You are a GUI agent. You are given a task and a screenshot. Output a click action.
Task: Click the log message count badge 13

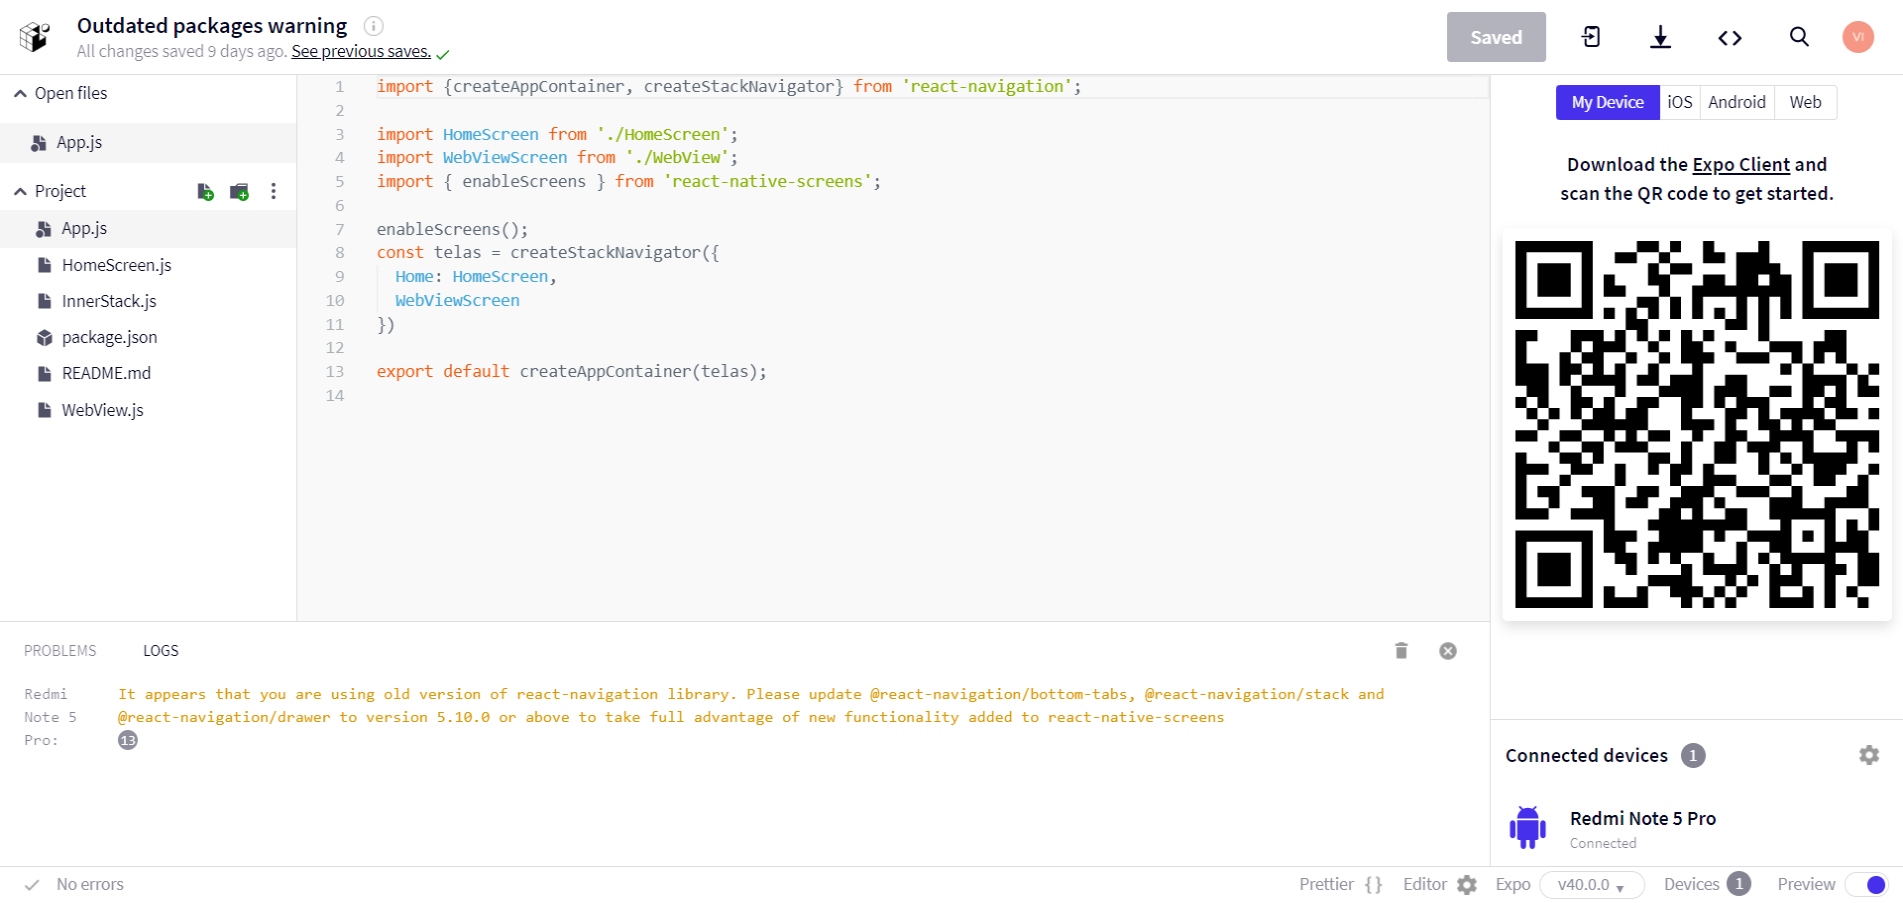pos(128,740)
